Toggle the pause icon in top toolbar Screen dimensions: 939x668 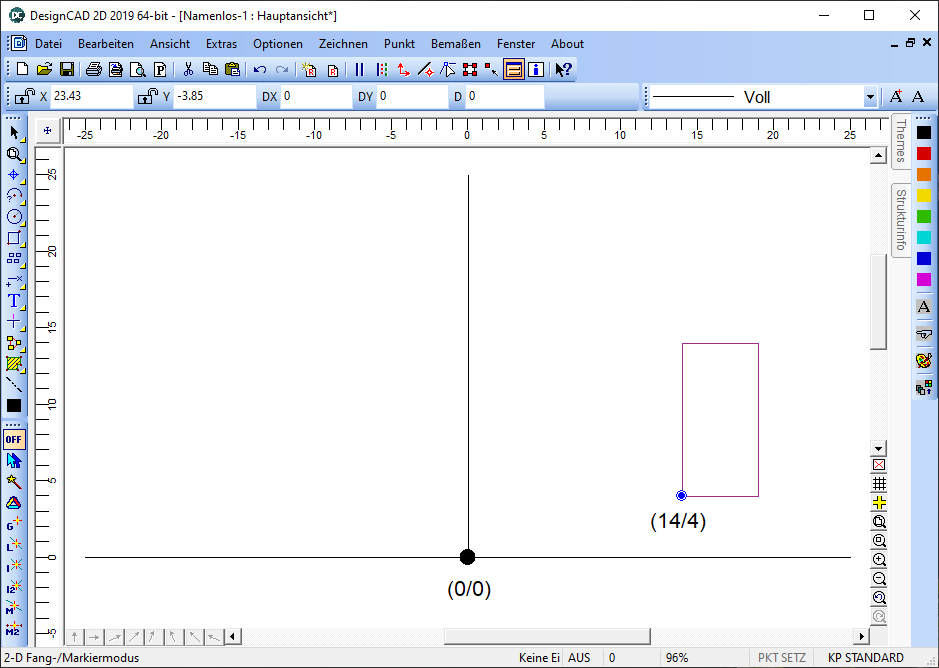pos(359,69)
